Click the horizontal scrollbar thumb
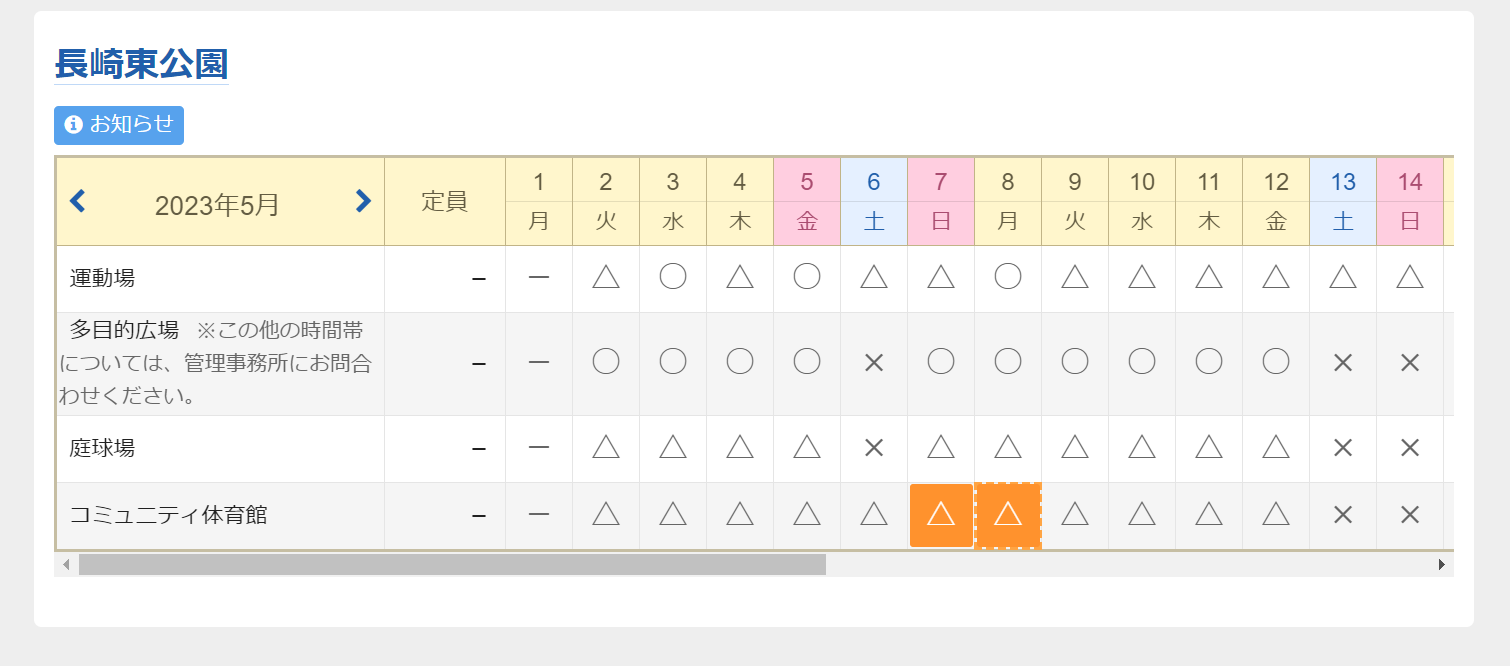This screenshot has height=666, width=1510. point(452,565)
